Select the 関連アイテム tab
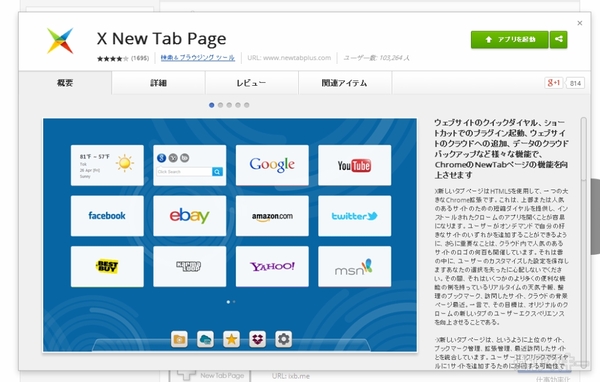This screenshot has width=600, height=382. tap(344, 83)
